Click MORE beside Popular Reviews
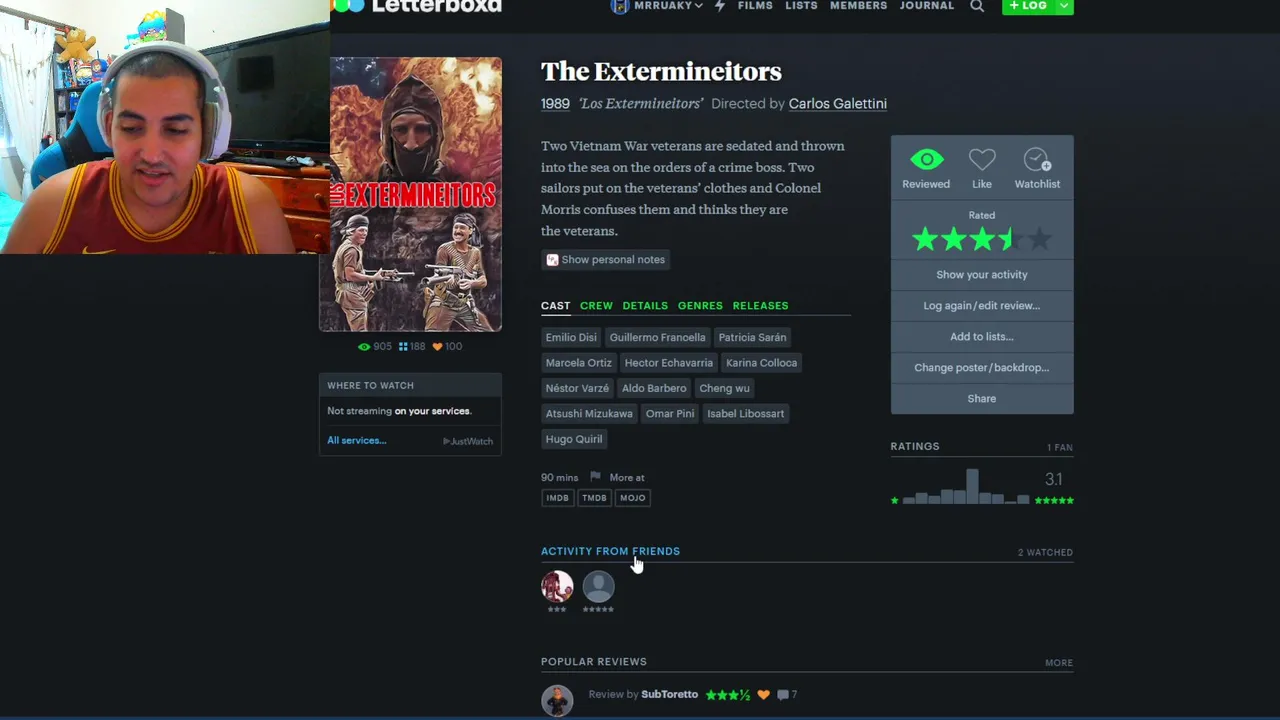The image size is (1280, 720). (1059, 663)
